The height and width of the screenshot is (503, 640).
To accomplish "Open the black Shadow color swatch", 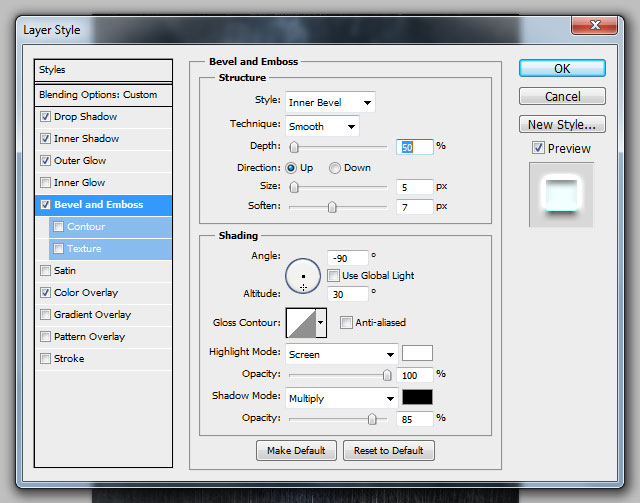I will click(x=417, y=397).
